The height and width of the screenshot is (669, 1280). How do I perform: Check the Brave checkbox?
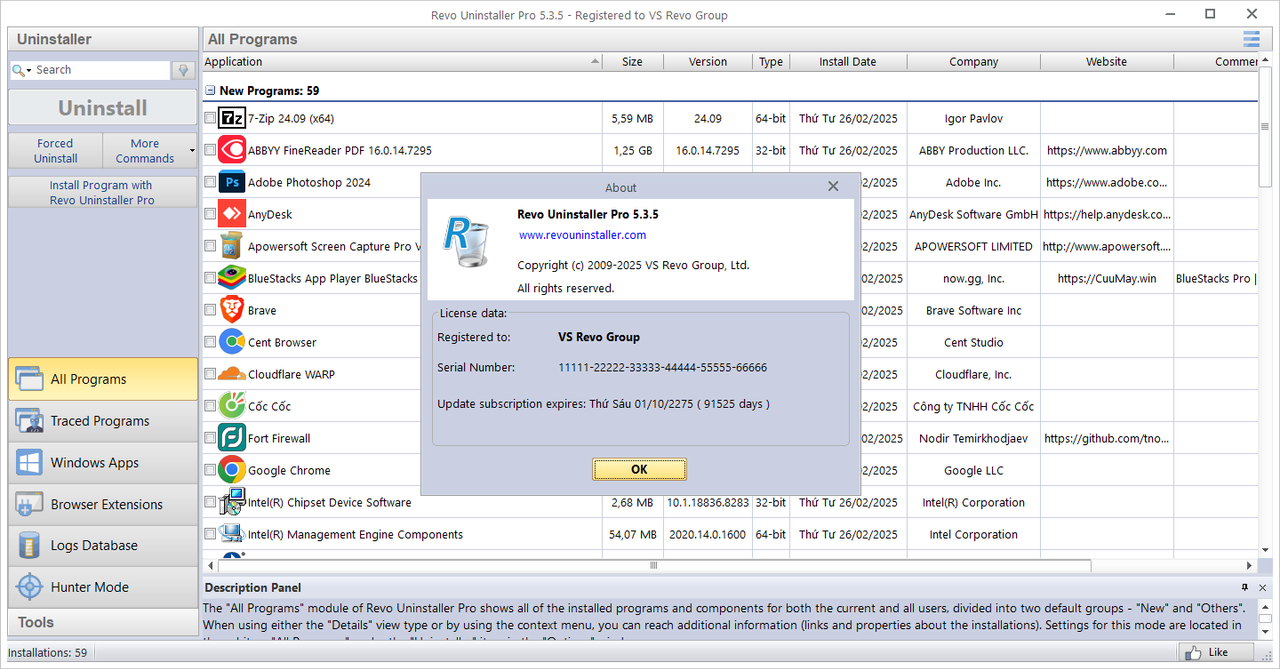pyautogui.click(x=210, y=310)
